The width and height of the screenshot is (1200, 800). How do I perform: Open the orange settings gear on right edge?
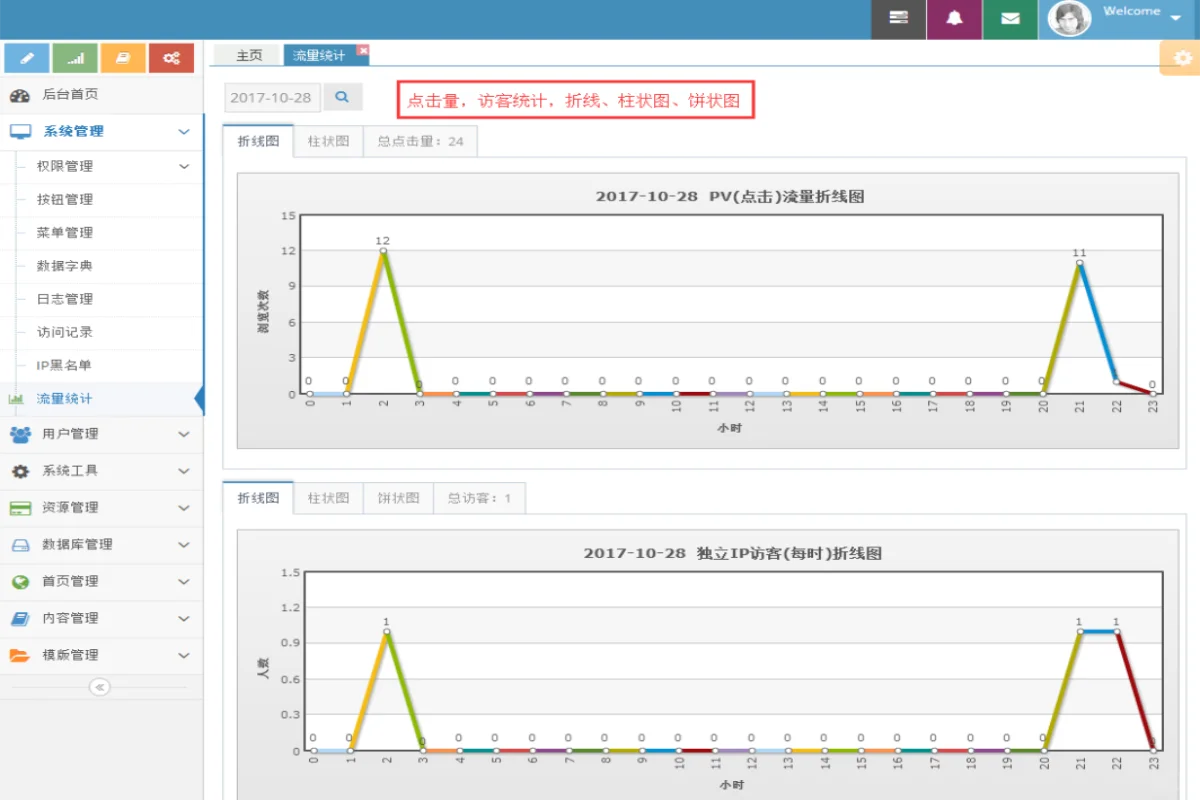point(1182,58)
